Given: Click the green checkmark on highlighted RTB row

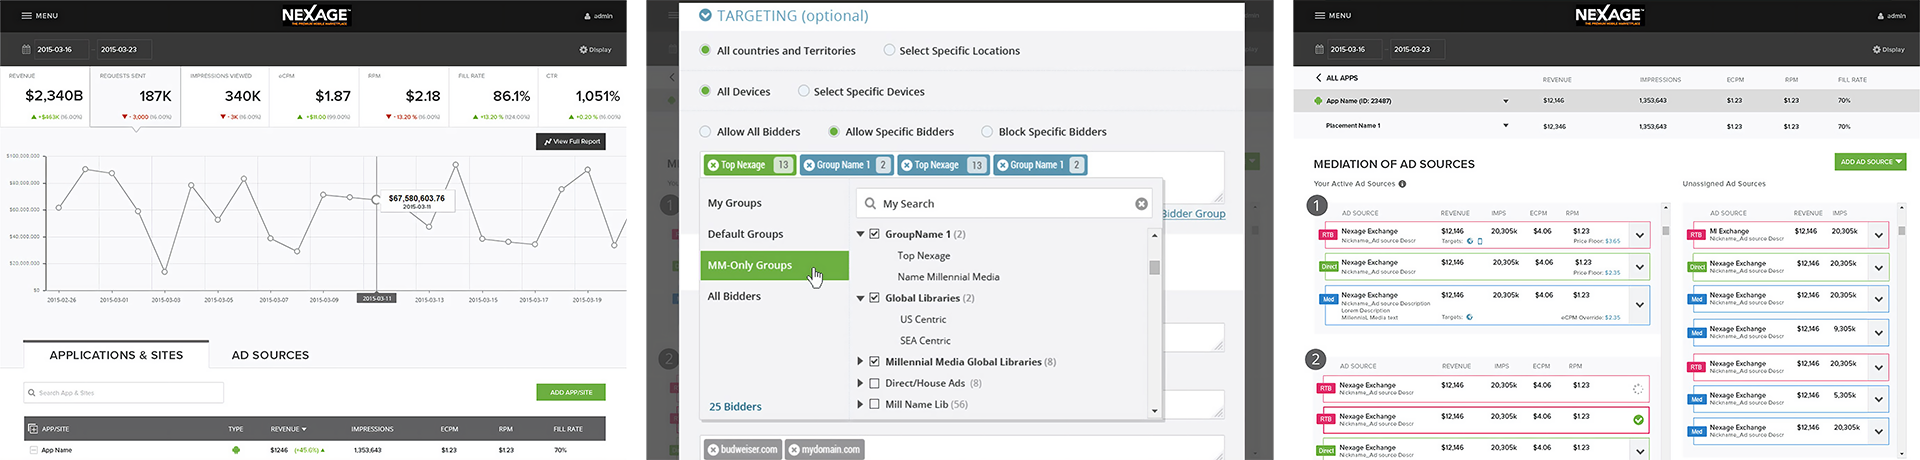Looking at the screenshot, I should [1638, 420].
